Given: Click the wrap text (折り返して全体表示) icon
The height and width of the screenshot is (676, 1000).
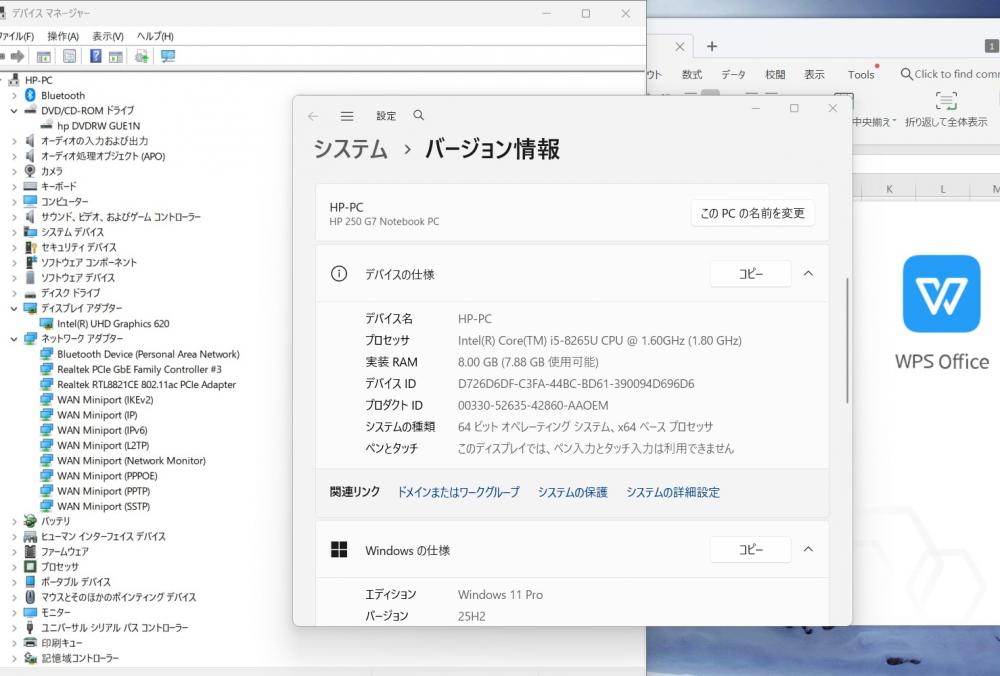Looking at the screenshot, I should pos(945,101).
